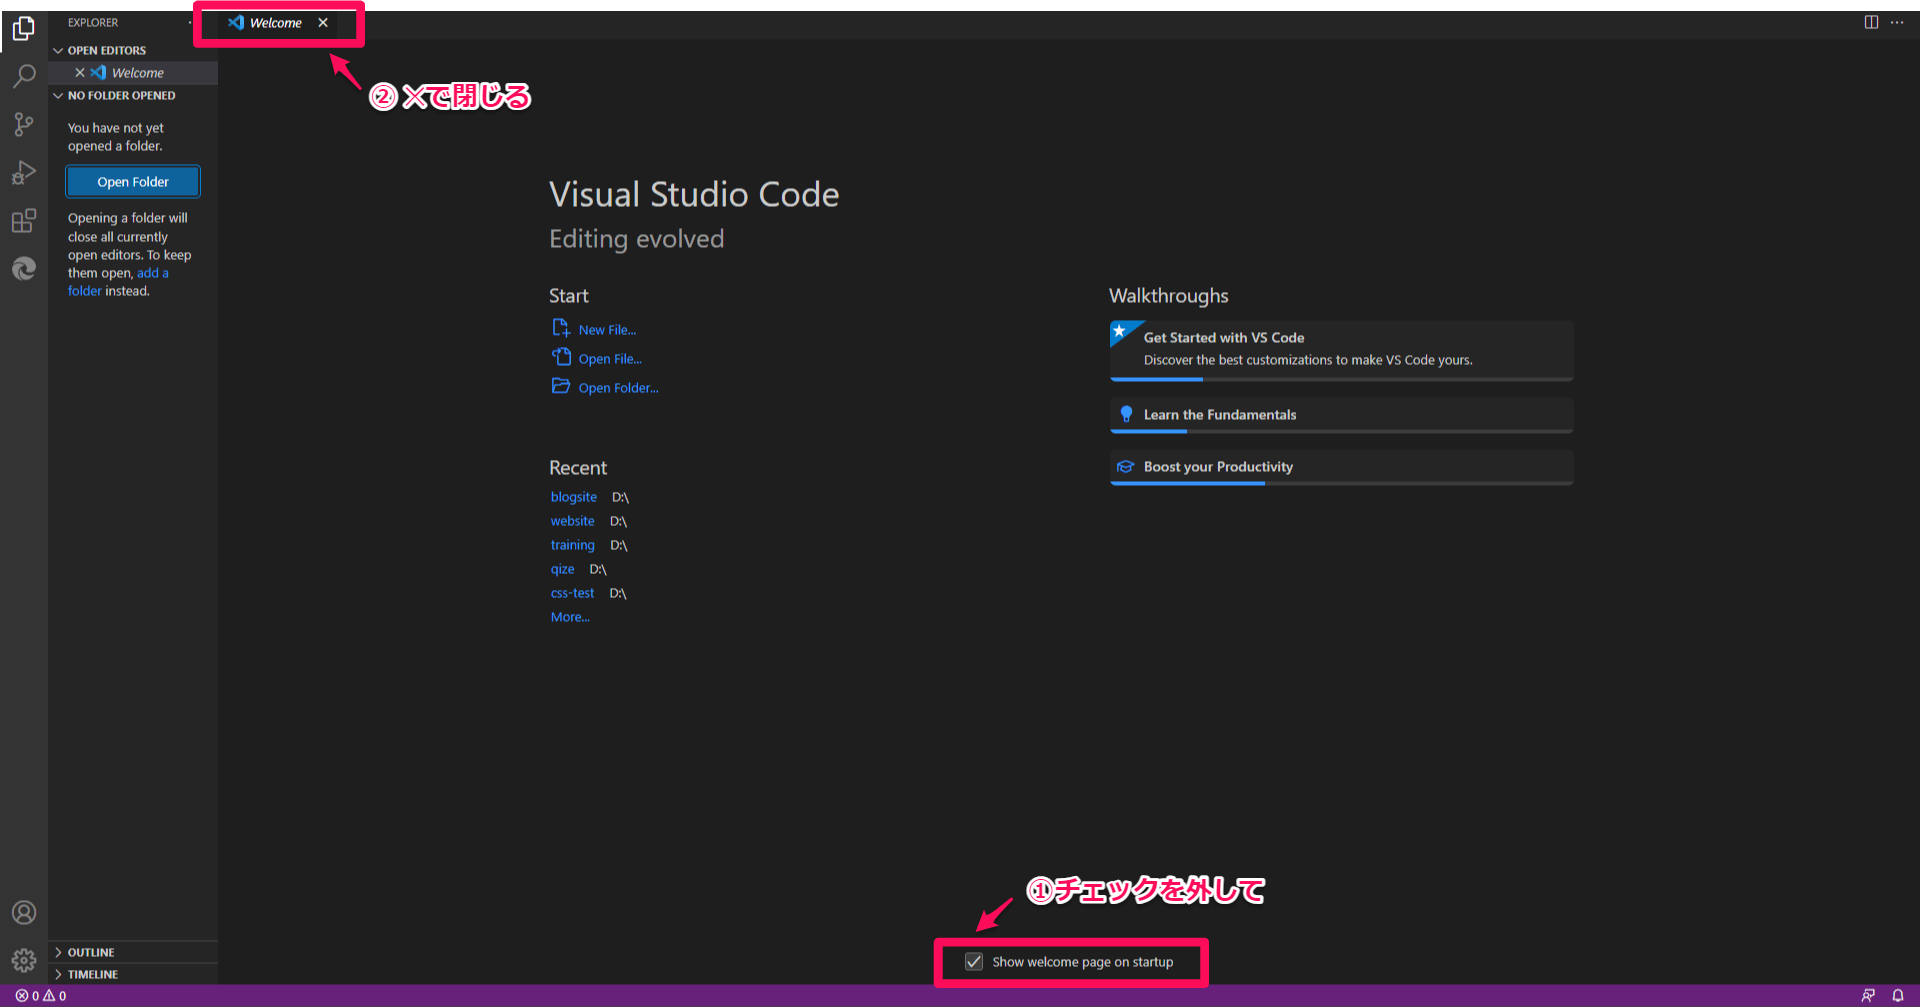
Task: Open Get Started with VS Code walkthrough
Action: click(1341, 350)
